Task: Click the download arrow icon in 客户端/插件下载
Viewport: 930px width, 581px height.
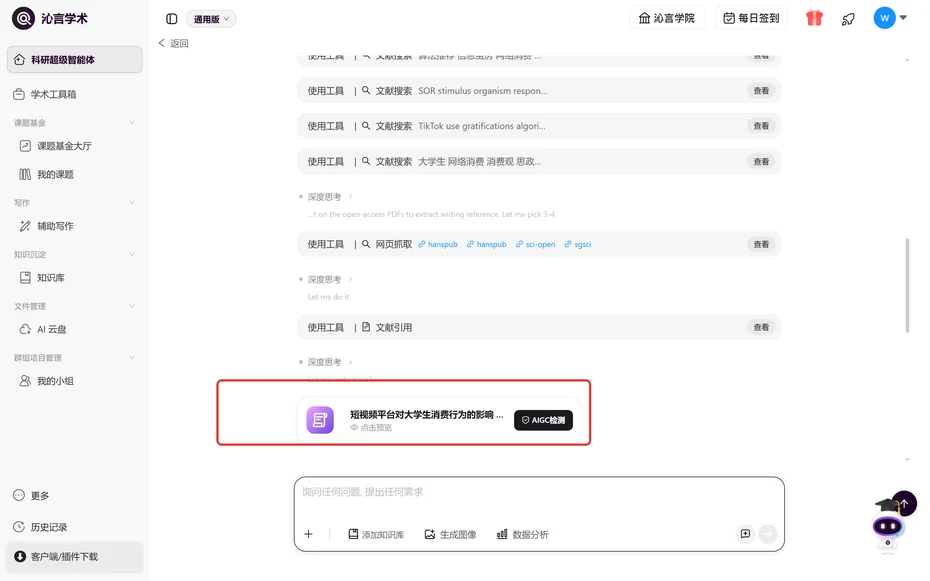Action: coord(20,557)
